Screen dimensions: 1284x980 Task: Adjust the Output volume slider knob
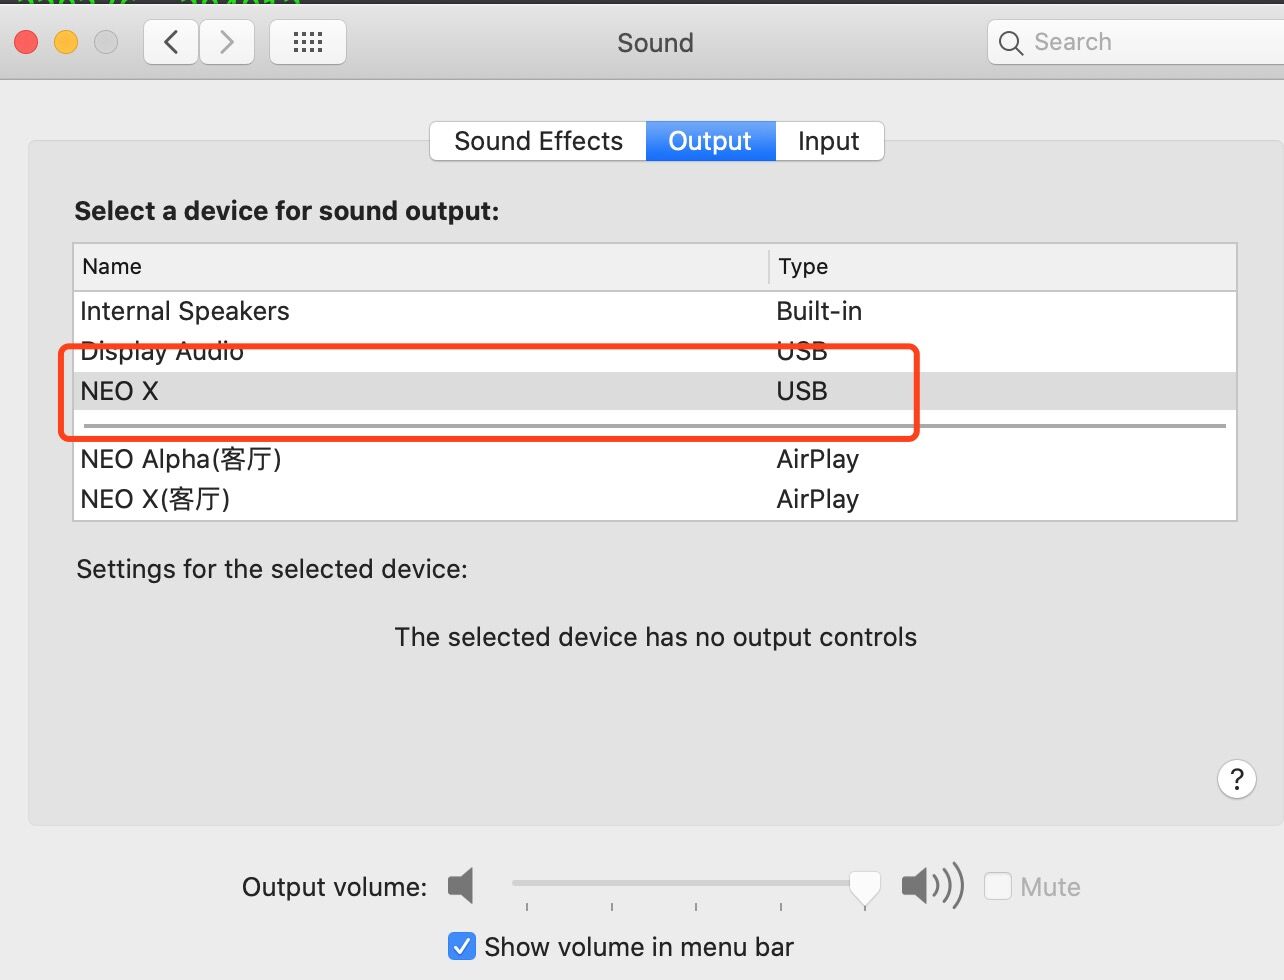(x=865, y=886)
